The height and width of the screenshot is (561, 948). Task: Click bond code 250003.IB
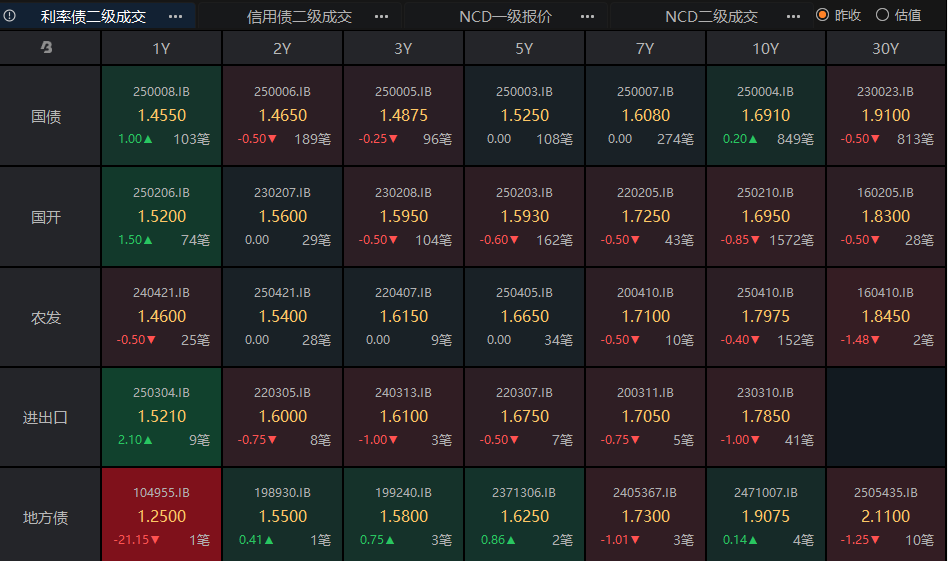tap(524, 92)
